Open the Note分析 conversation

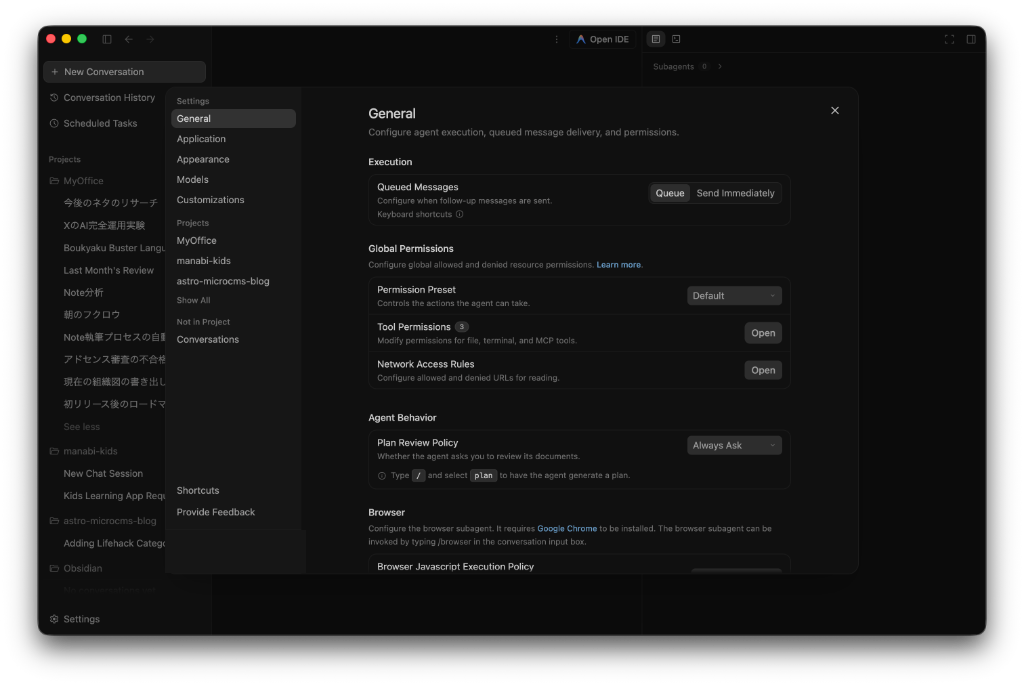(83, 293)
